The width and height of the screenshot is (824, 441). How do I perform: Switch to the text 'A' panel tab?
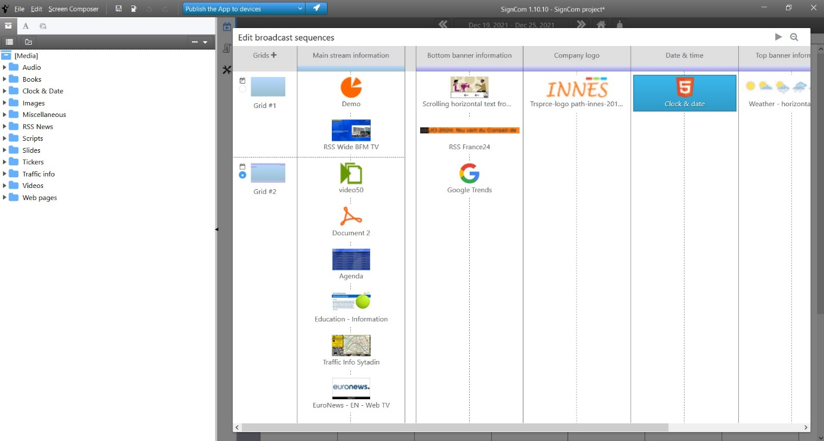(25, 26)
